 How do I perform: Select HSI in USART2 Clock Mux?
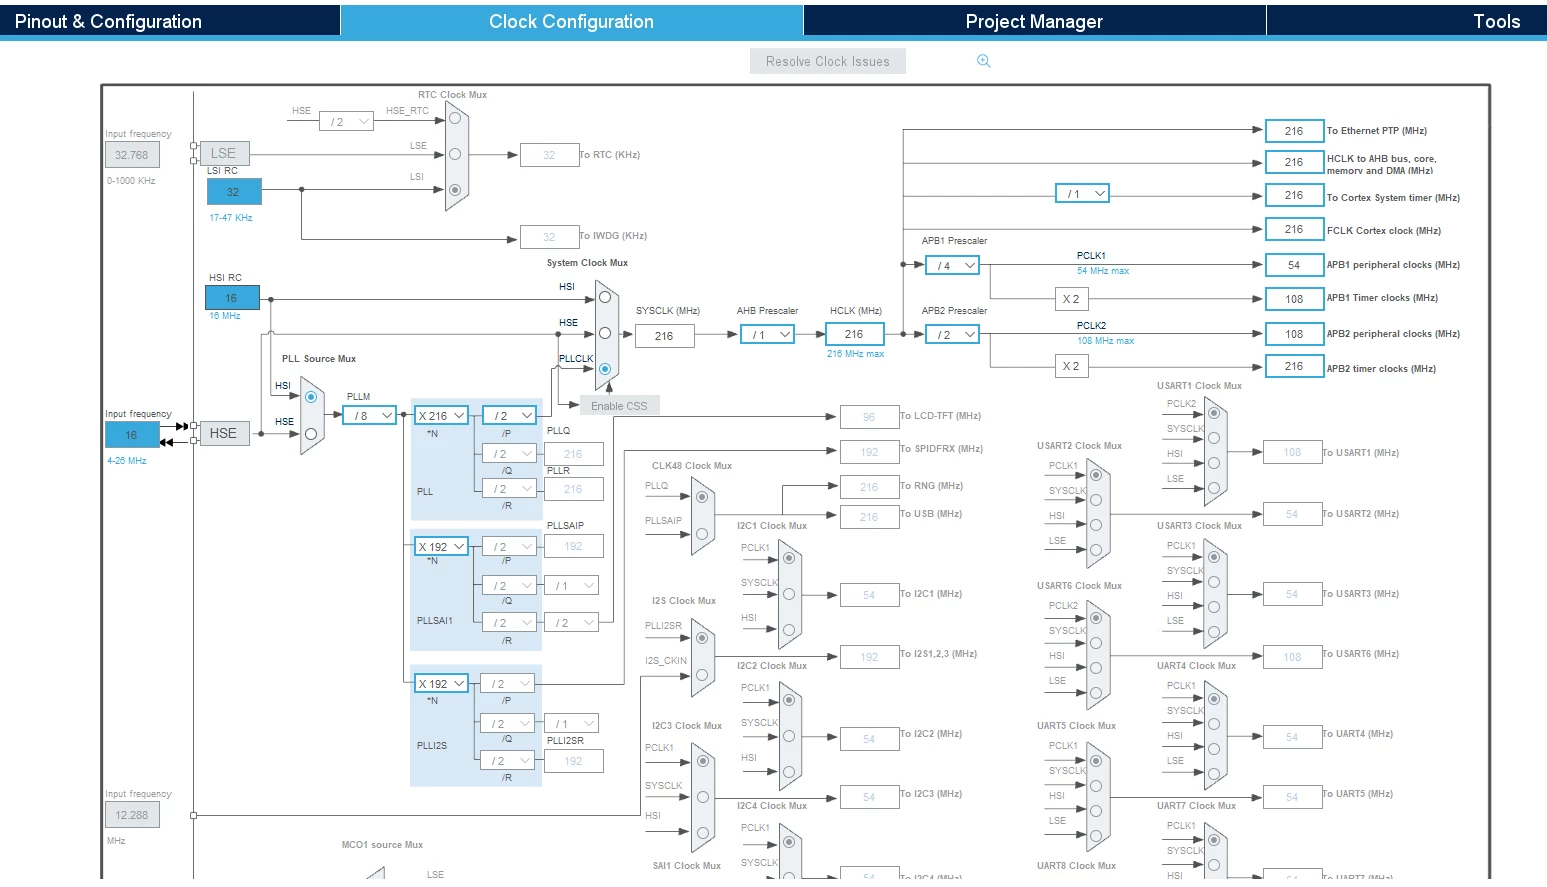tap(1096, 525)
